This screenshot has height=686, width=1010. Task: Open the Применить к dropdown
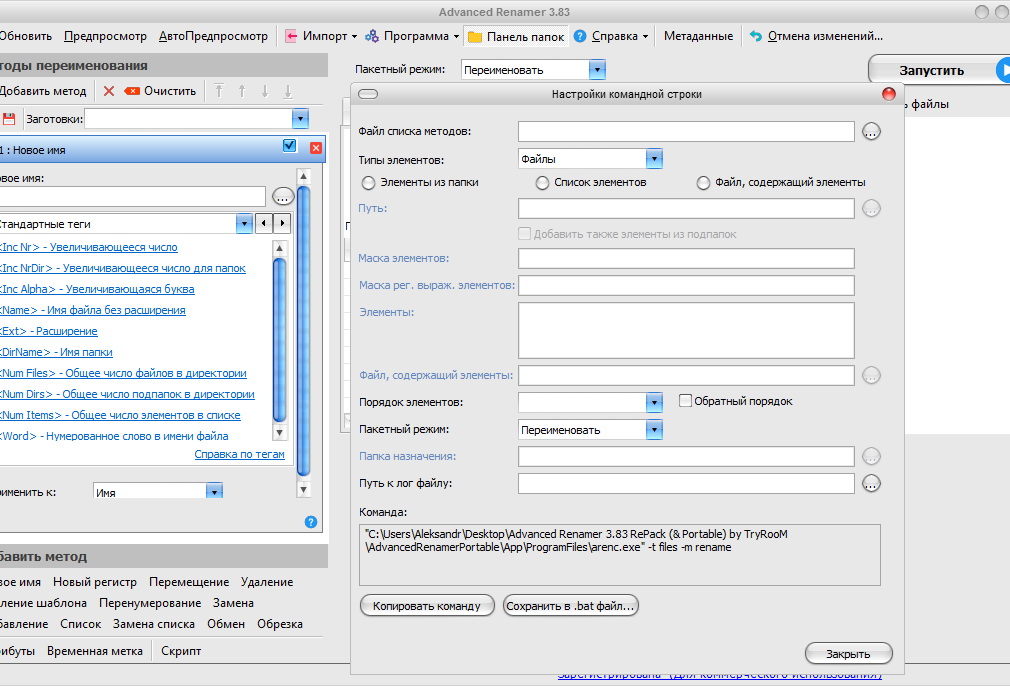point(214,491)
